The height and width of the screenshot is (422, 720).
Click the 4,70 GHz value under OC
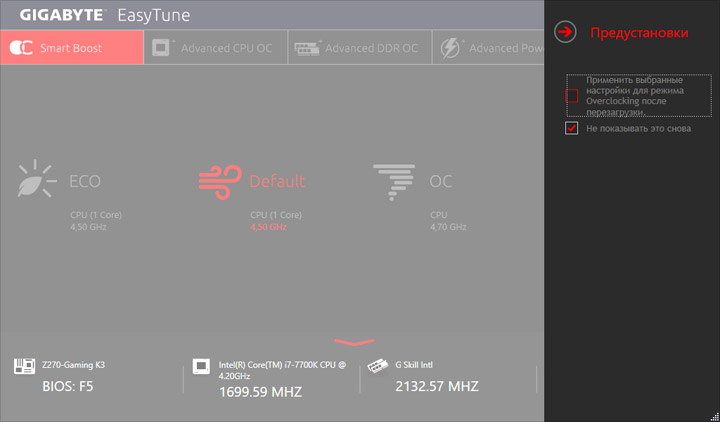[x=448, y=227]
